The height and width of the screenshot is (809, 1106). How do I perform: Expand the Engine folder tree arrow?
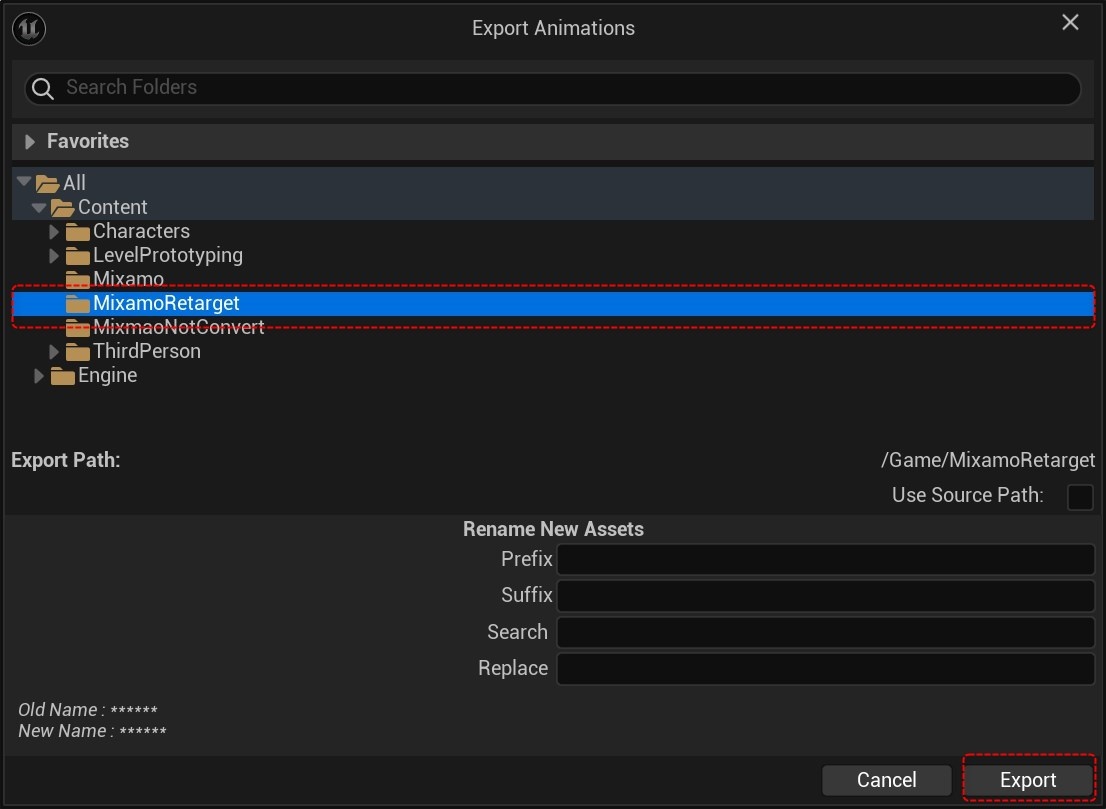coord(39,376)
